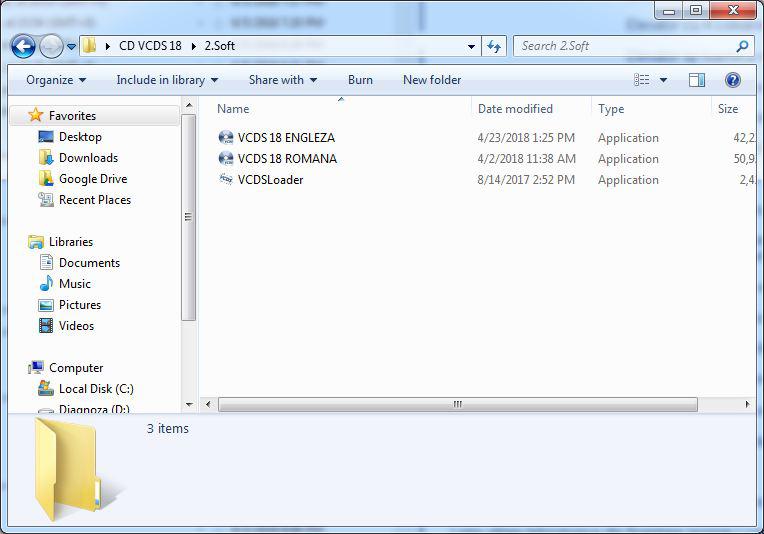Select 2.Soft in the address breadcrumb

click(220, 46)
